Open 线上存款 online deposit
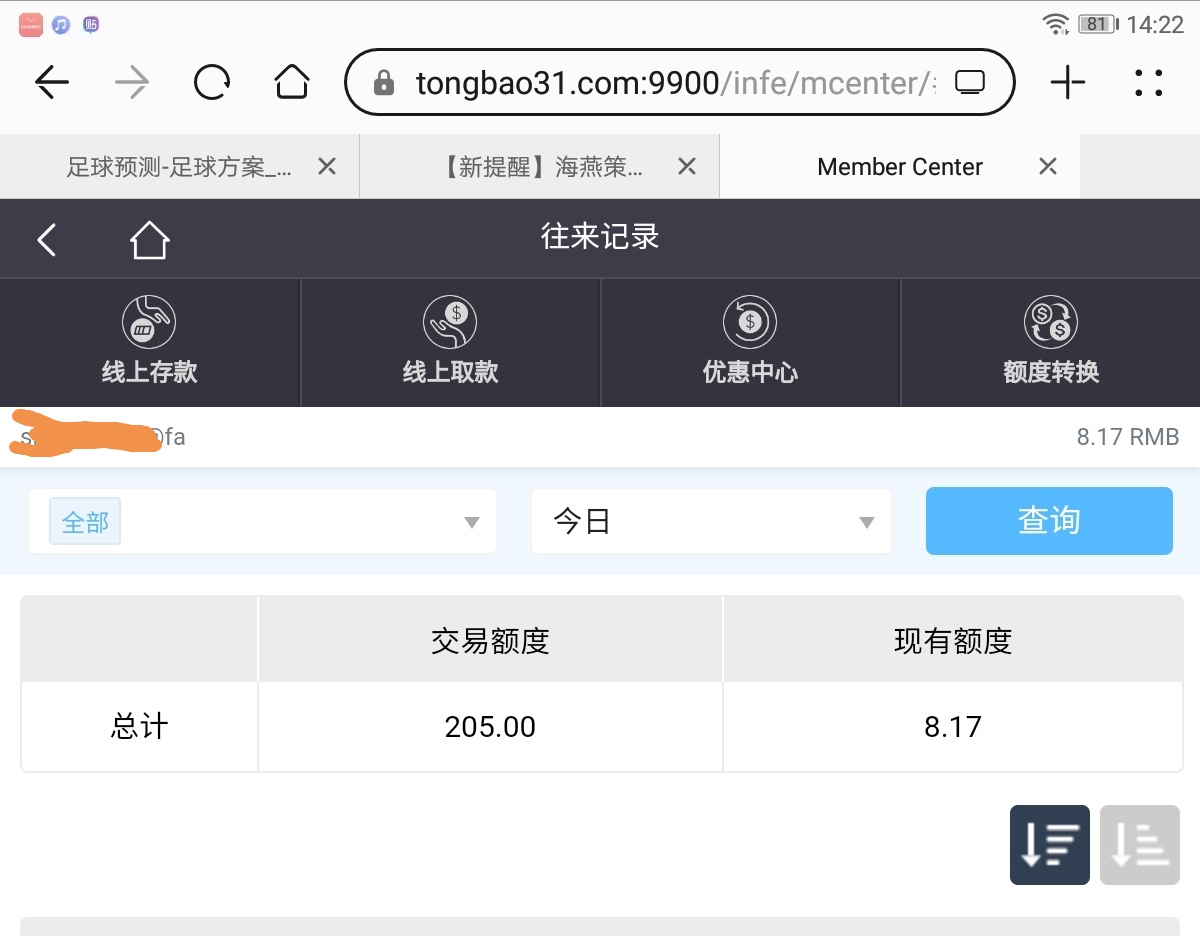The width and height of the screenshot is (1200, 936). pyautogui.click(x=150, y=342)
